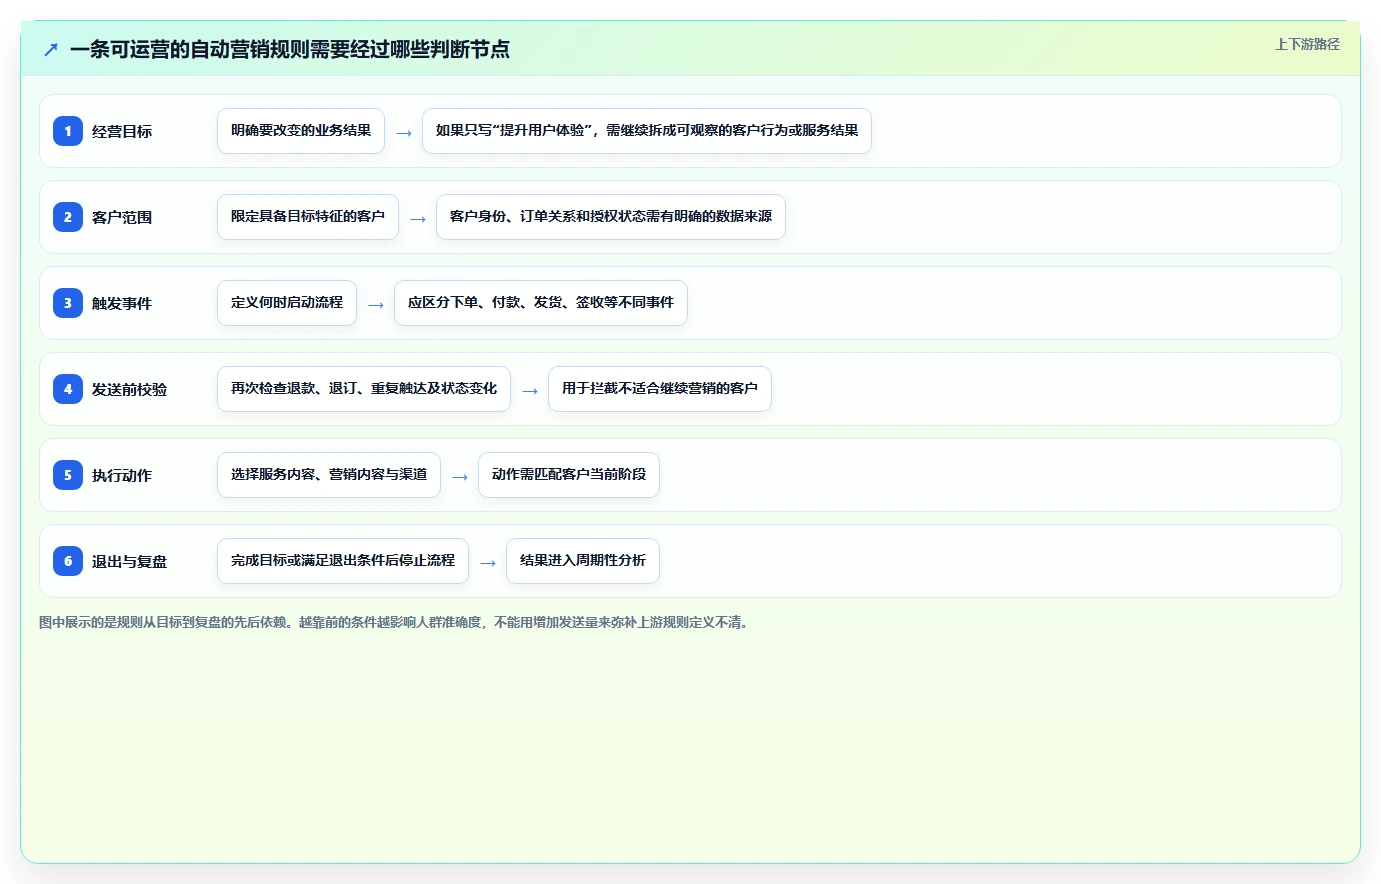Select the step 4 number badge

(68, 389)
